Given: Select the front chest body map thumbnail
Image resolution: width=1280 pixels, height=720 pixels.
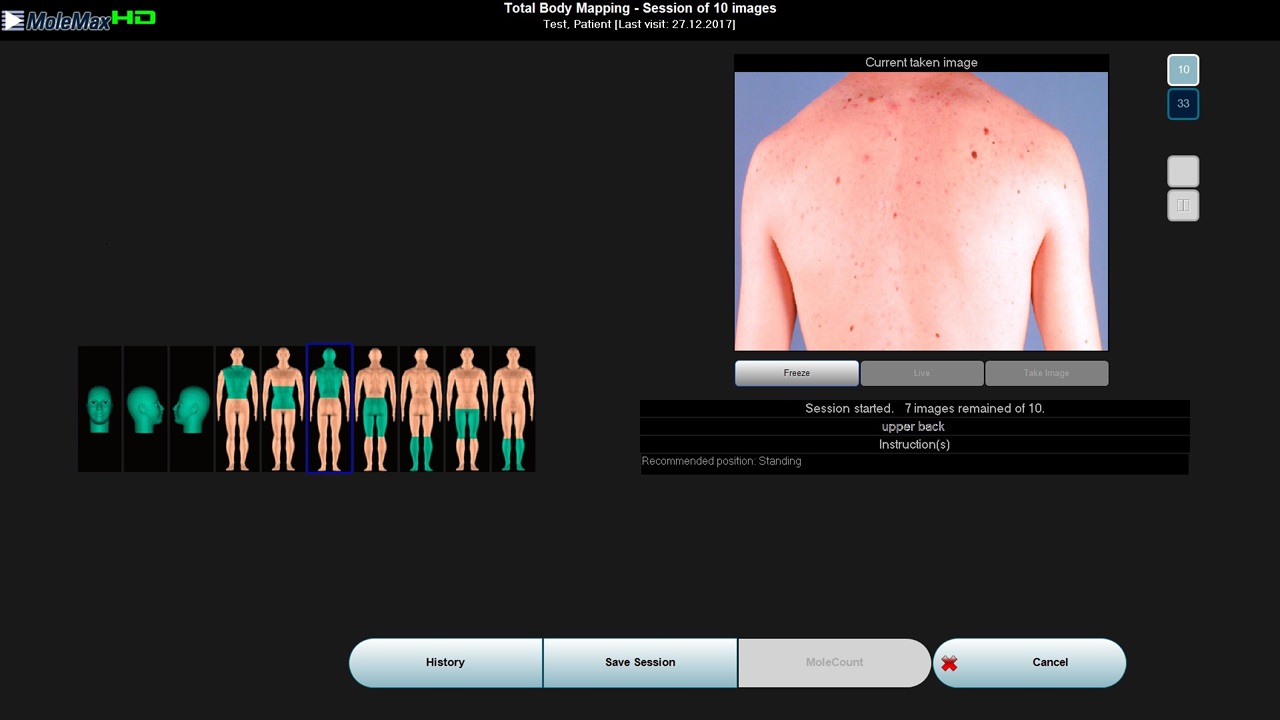Looking at the screenshot, I should click(x=238, y=409).
